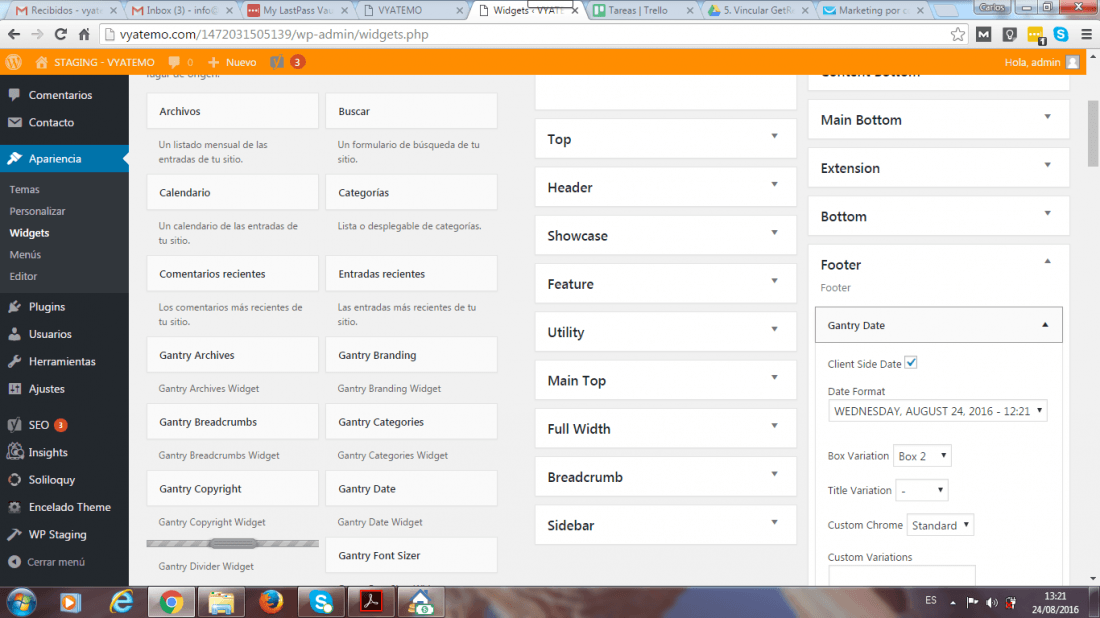This screenshot has width=1100, height=618.
Task: Collapse the Gantry Date widget in Footer
Action: (1045, 325)
